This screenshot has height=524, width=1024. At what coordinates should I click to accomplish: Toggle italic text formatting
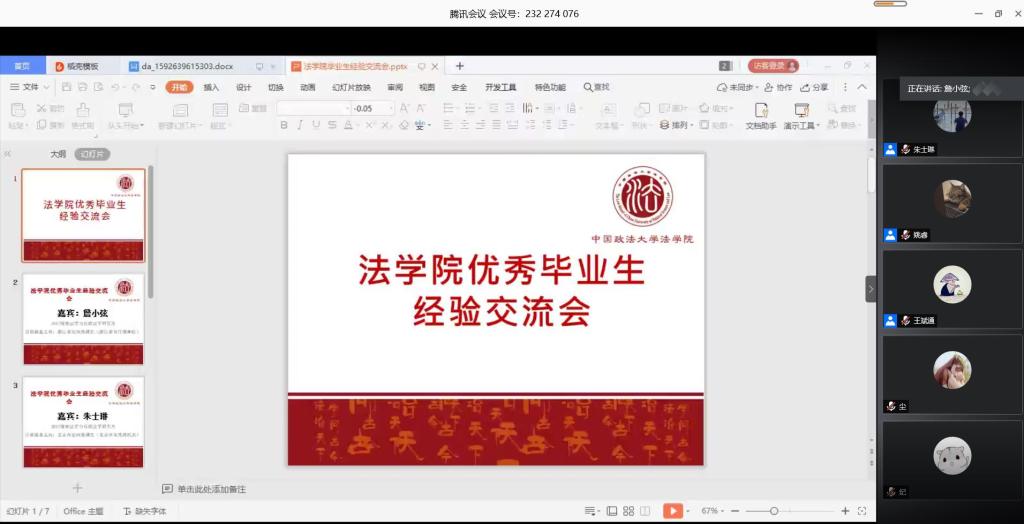[x=300, y=125]
